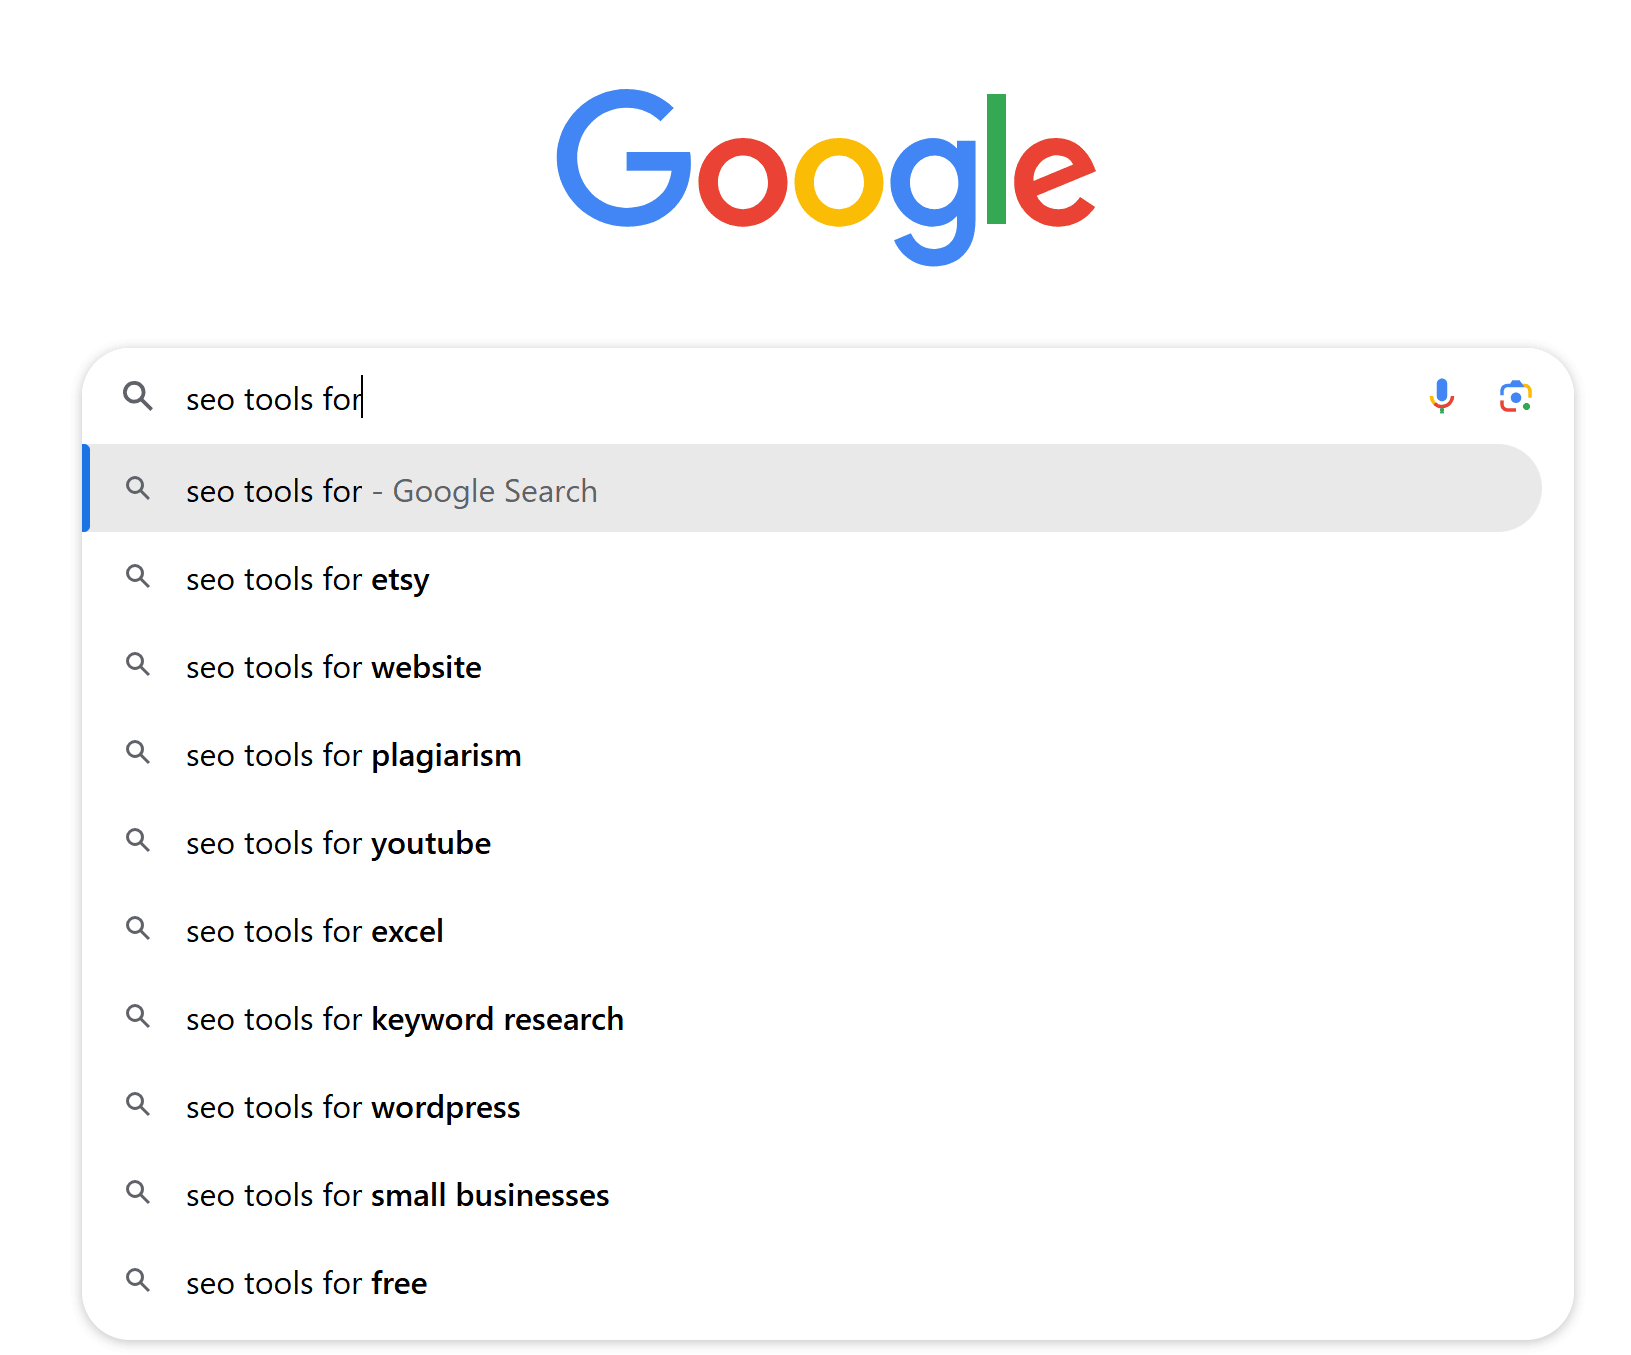1631x1355 pixels.
Task: Choose the "seo tools for keyword research" suggestion
Action: [812, 1018]
